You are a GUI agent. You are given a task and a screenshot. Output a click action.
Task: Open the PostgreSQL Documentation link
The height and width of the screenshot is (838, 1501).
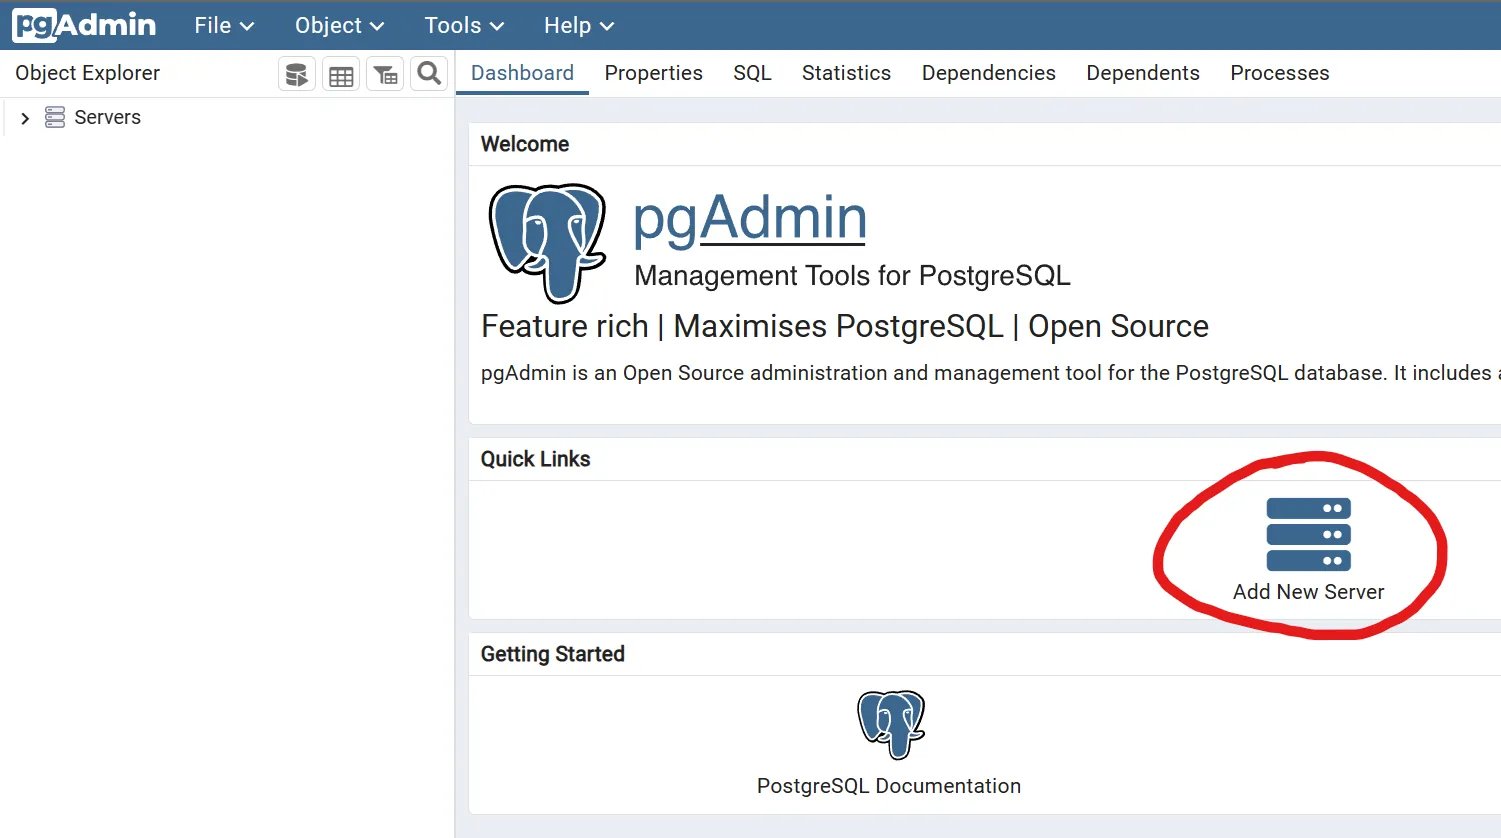(x=888, y=786)
